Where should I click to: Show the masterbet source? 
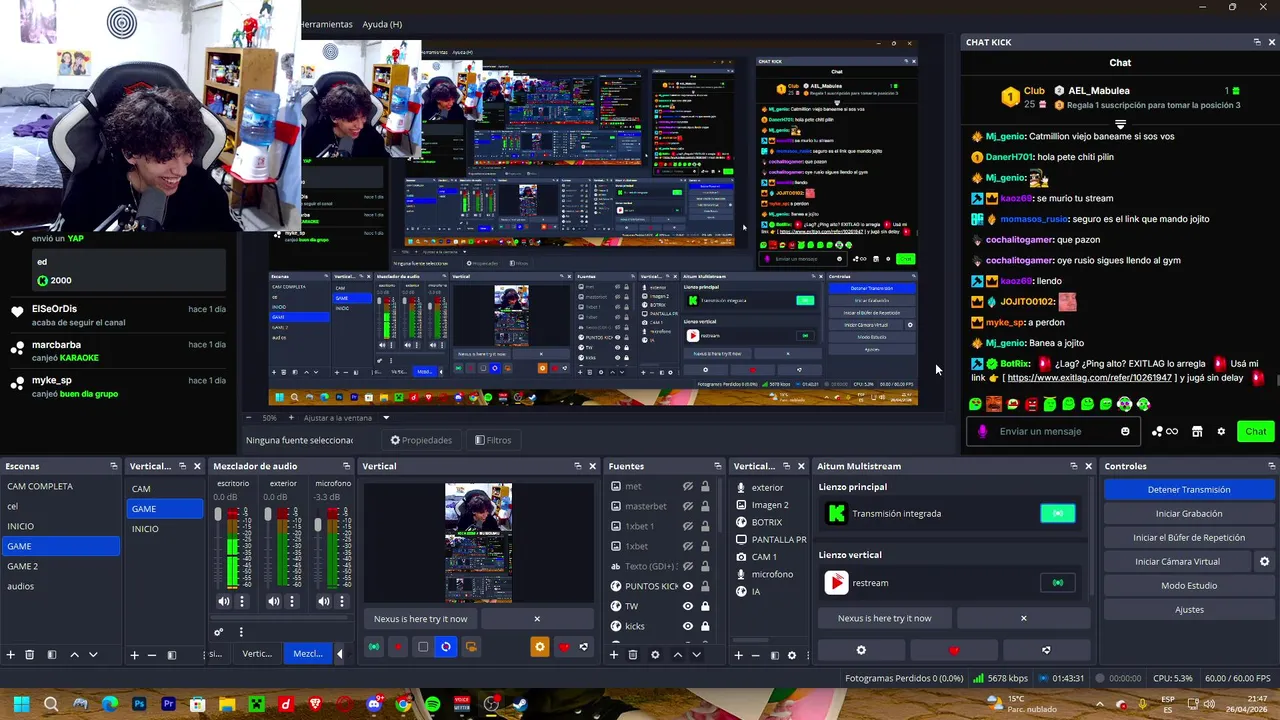pyautogui.click(x=688, y=506)
